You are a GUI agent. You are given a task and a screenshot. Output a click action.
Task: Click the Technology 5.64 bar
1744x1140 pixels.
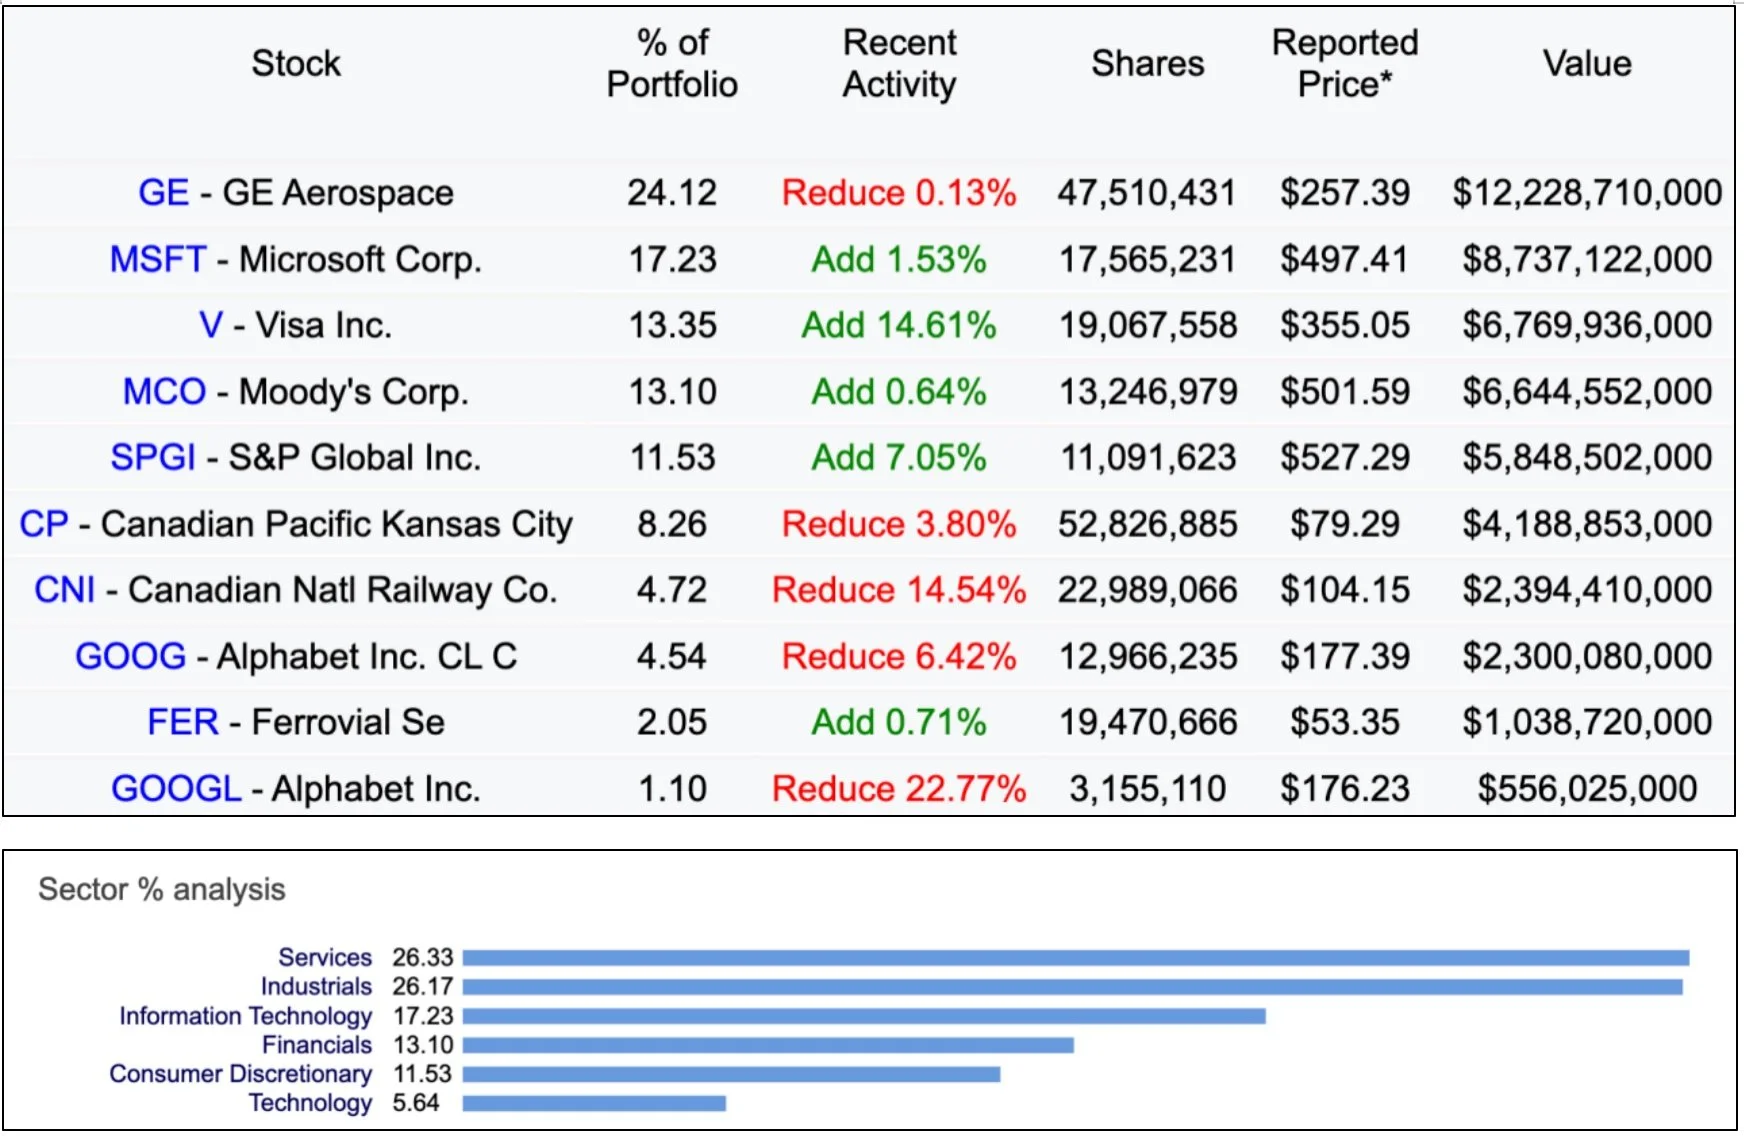pyautogui.click(x=594, y=1103)
